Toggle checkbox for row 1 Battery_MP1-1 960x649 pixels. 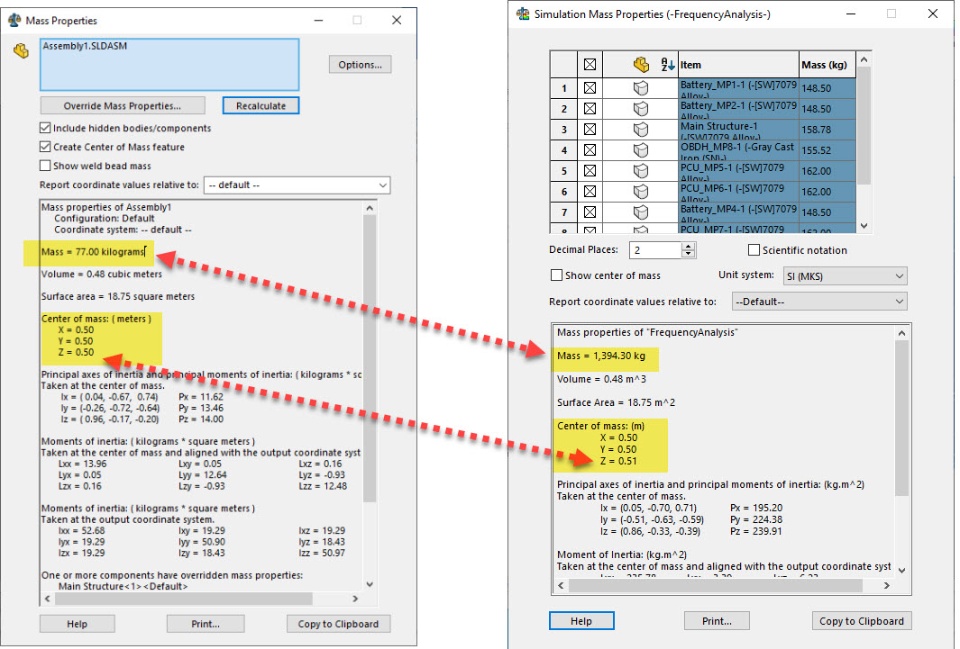(590, 88)
